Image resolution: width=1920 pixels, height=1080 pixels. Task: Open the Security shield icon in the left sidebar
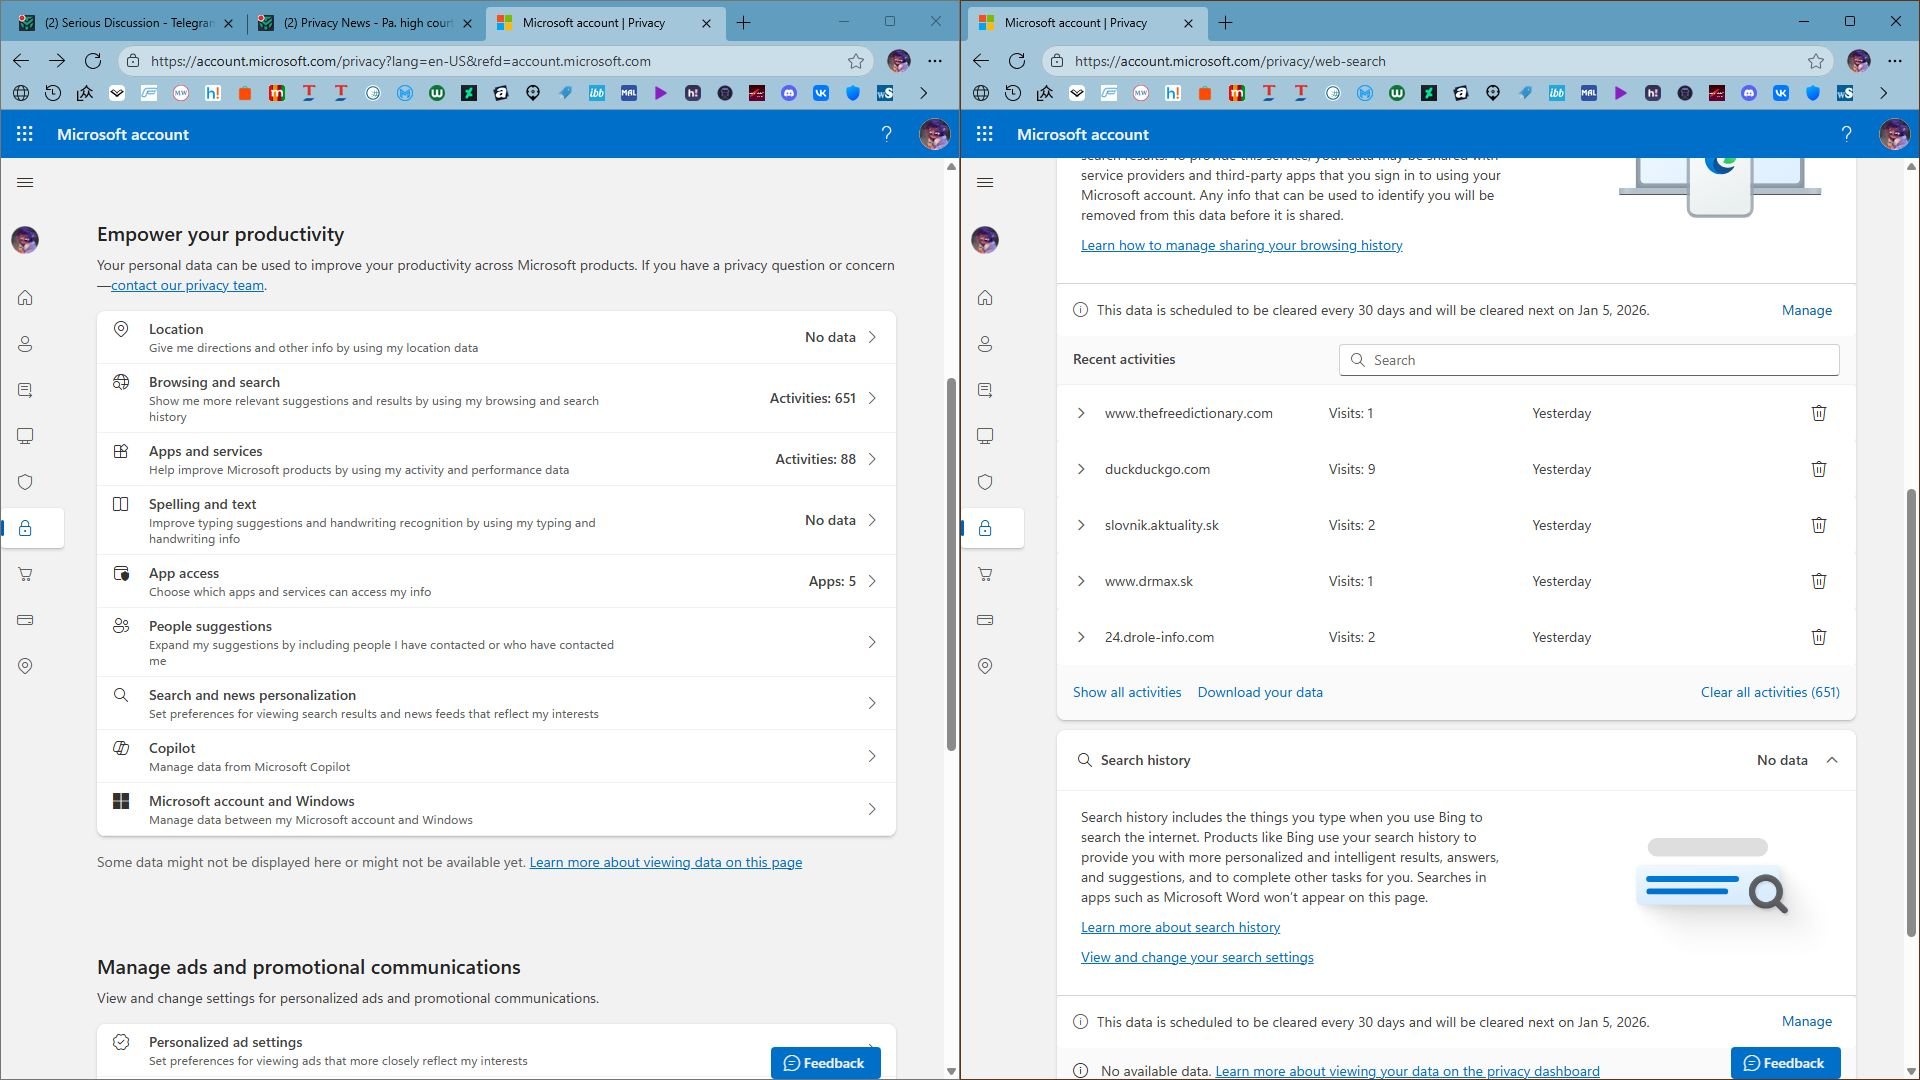coord(25,482)
